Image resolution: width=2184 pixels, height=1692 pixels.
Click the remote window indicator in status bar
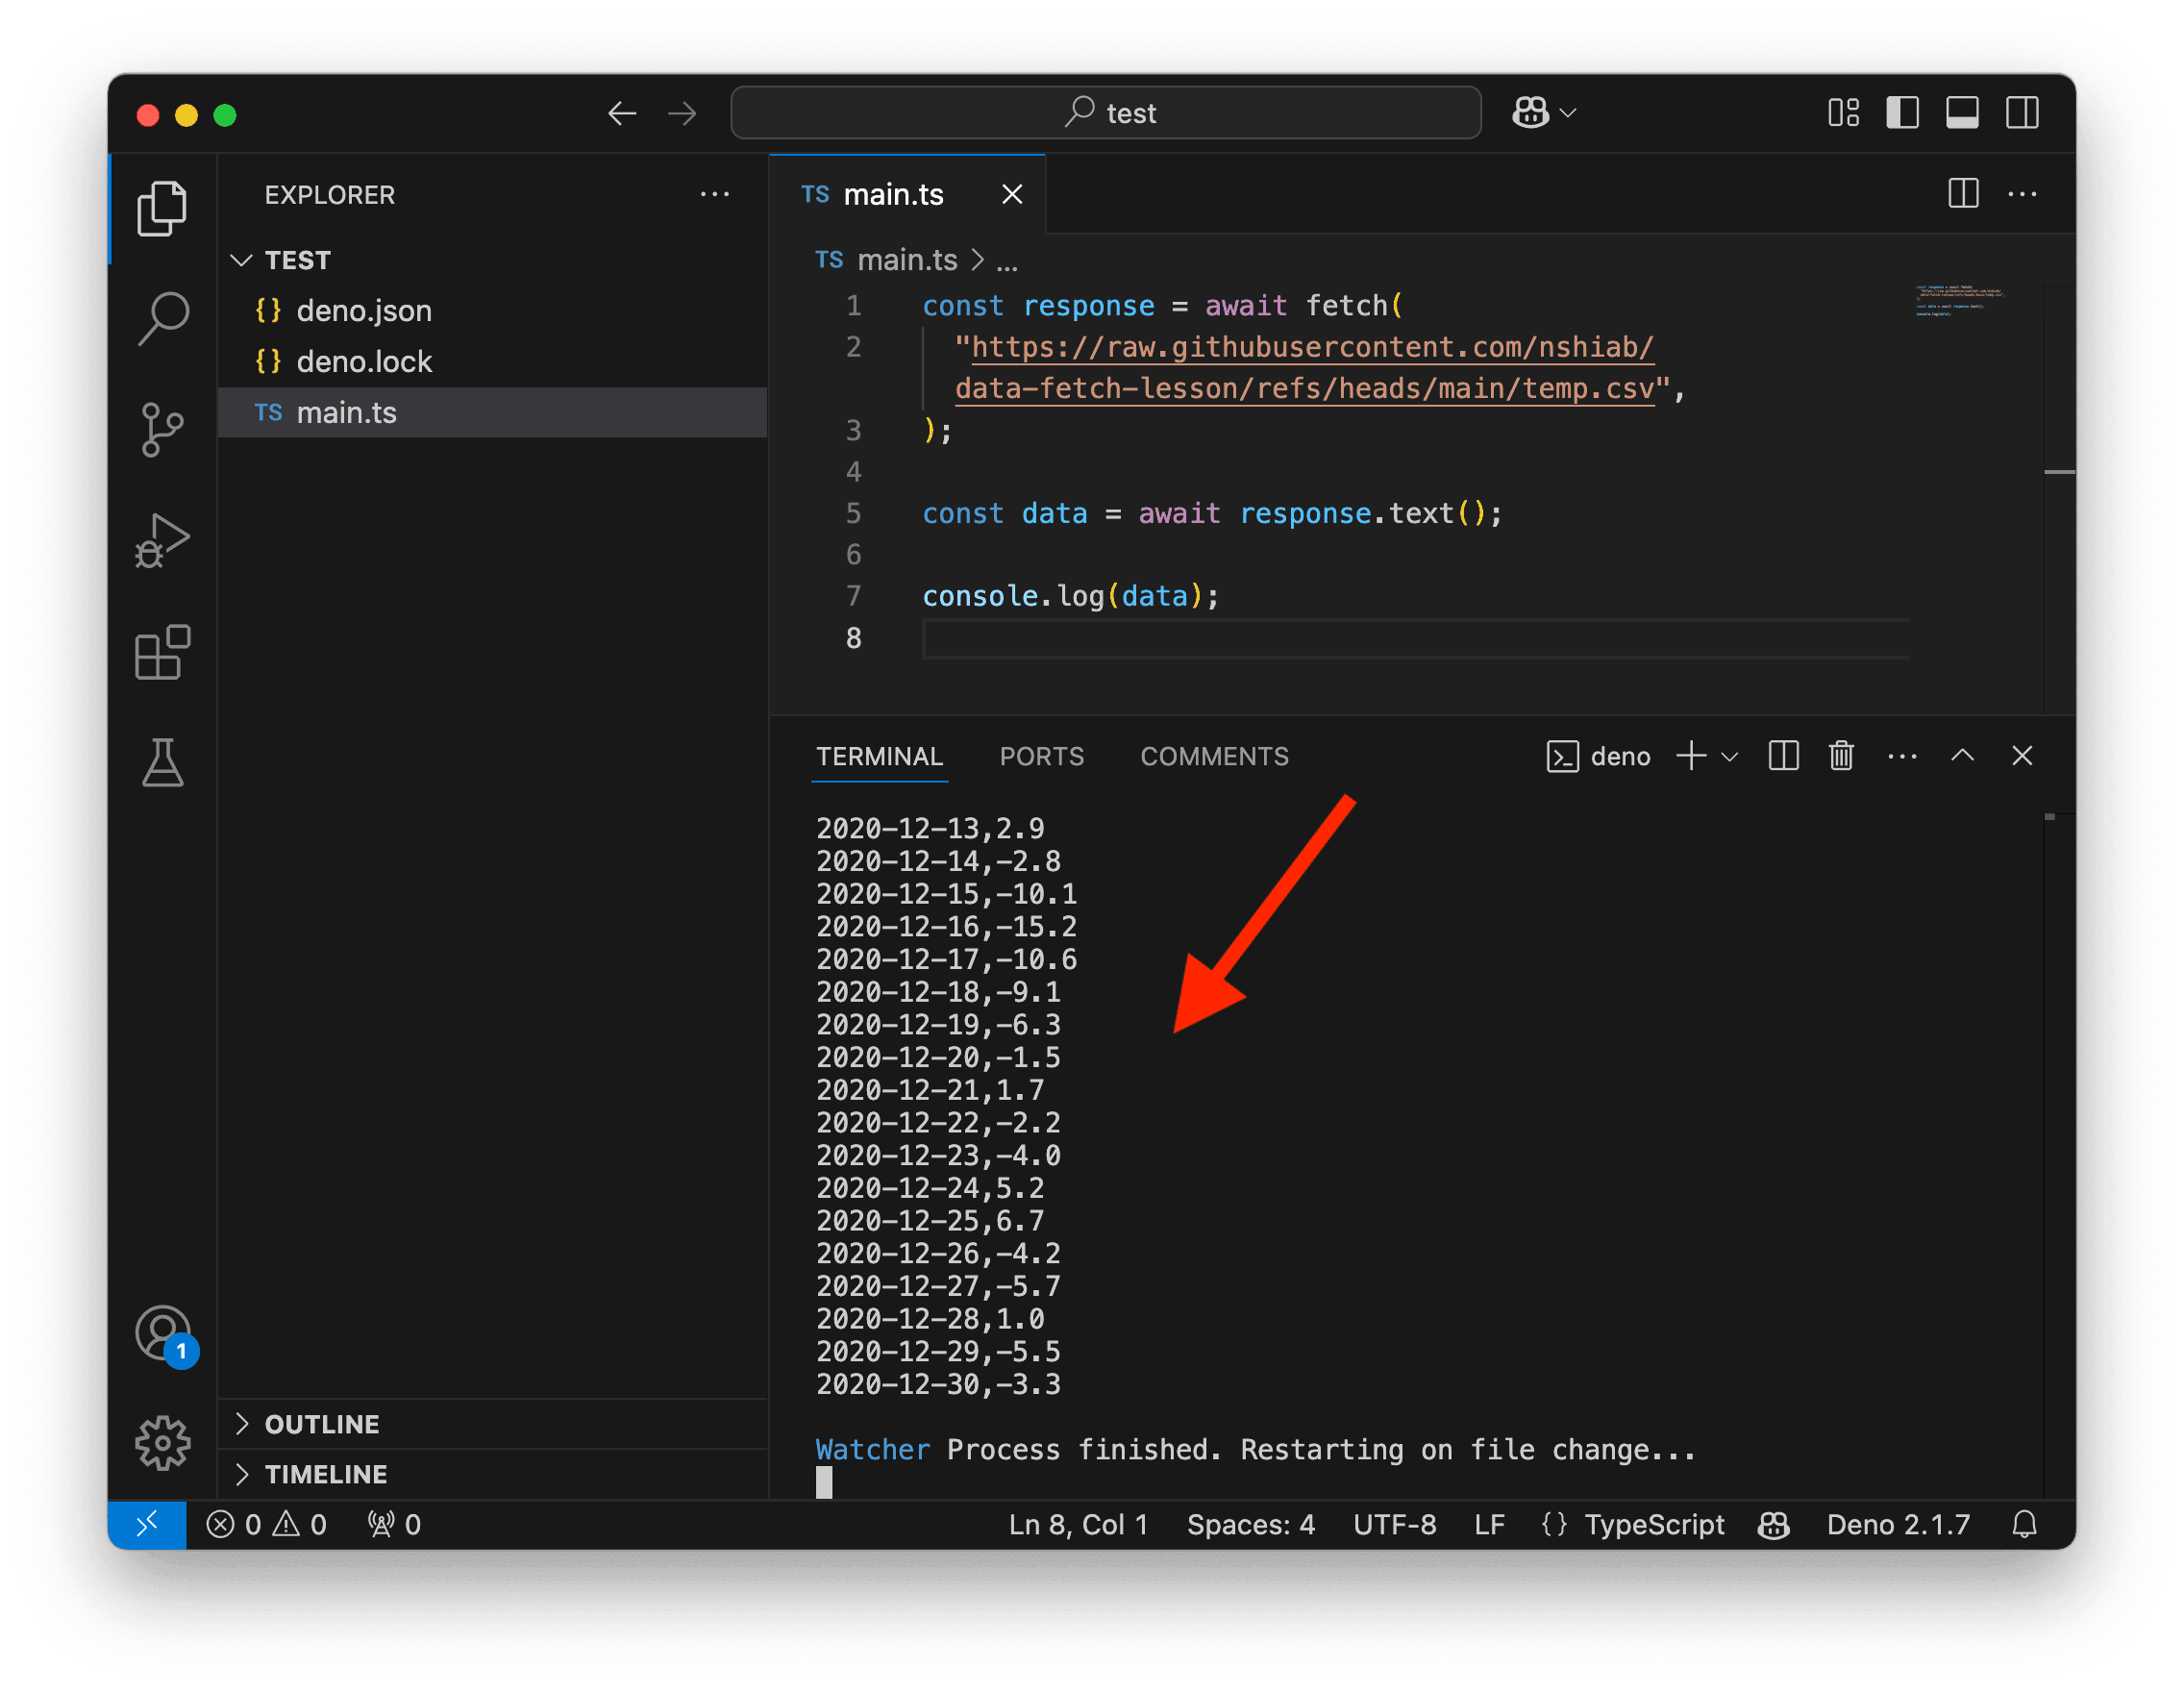point(147,1524)
